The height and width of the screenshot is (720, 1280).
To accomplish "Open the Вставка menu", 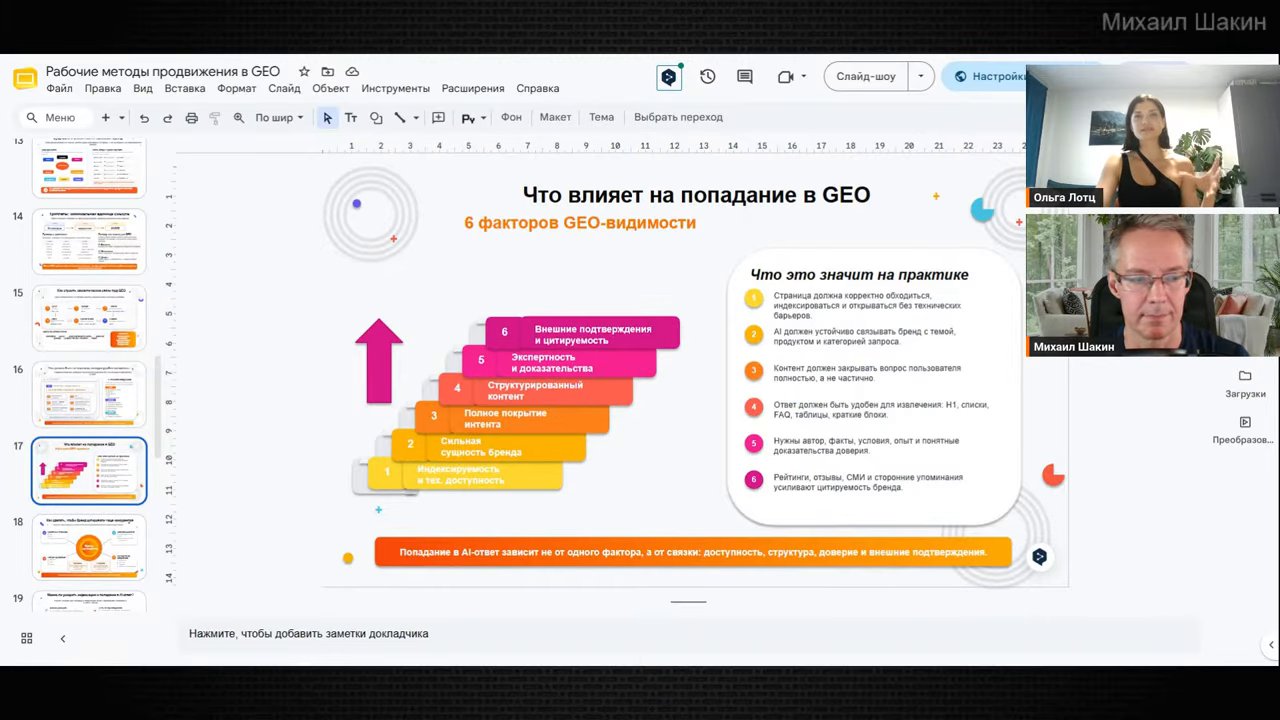I will (x=185, y=88).
